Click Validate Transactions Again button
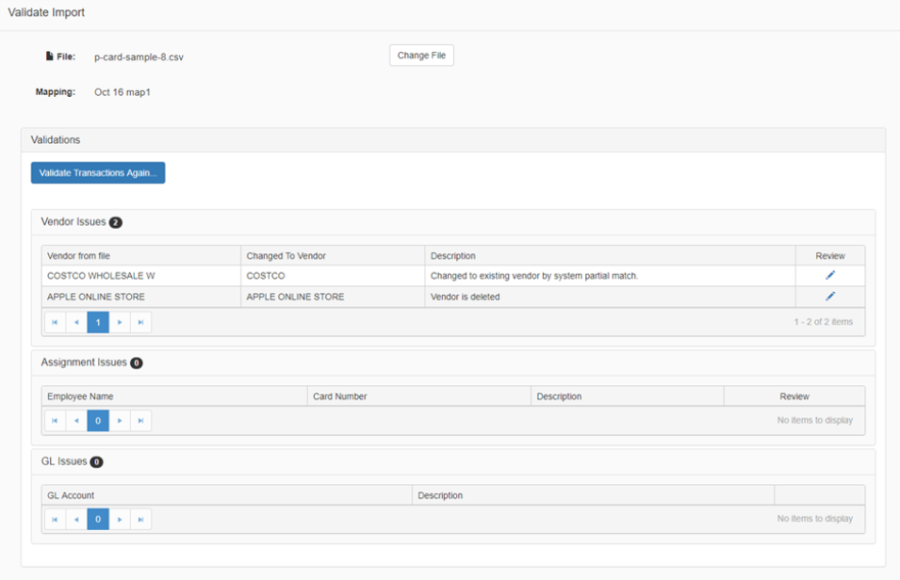Screen dimensions: 900x580 click(x=98, y=173)
